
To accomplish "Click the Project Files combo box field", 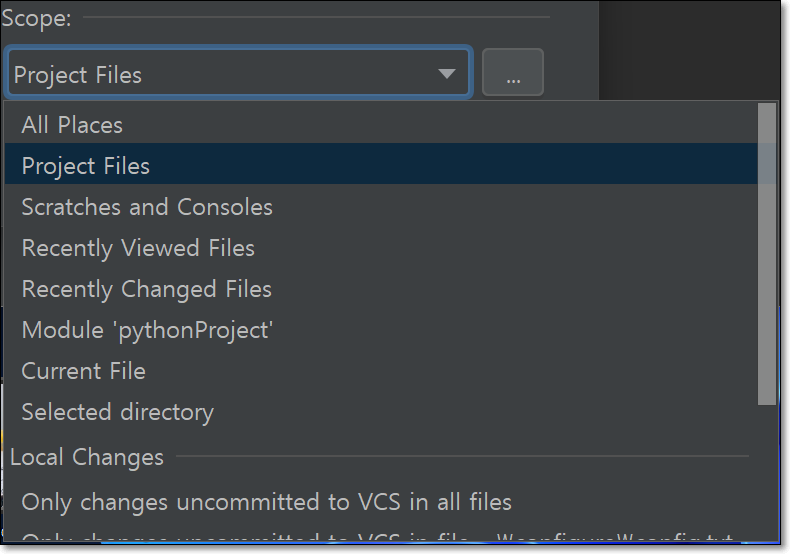I will click(x=239, y=72).
